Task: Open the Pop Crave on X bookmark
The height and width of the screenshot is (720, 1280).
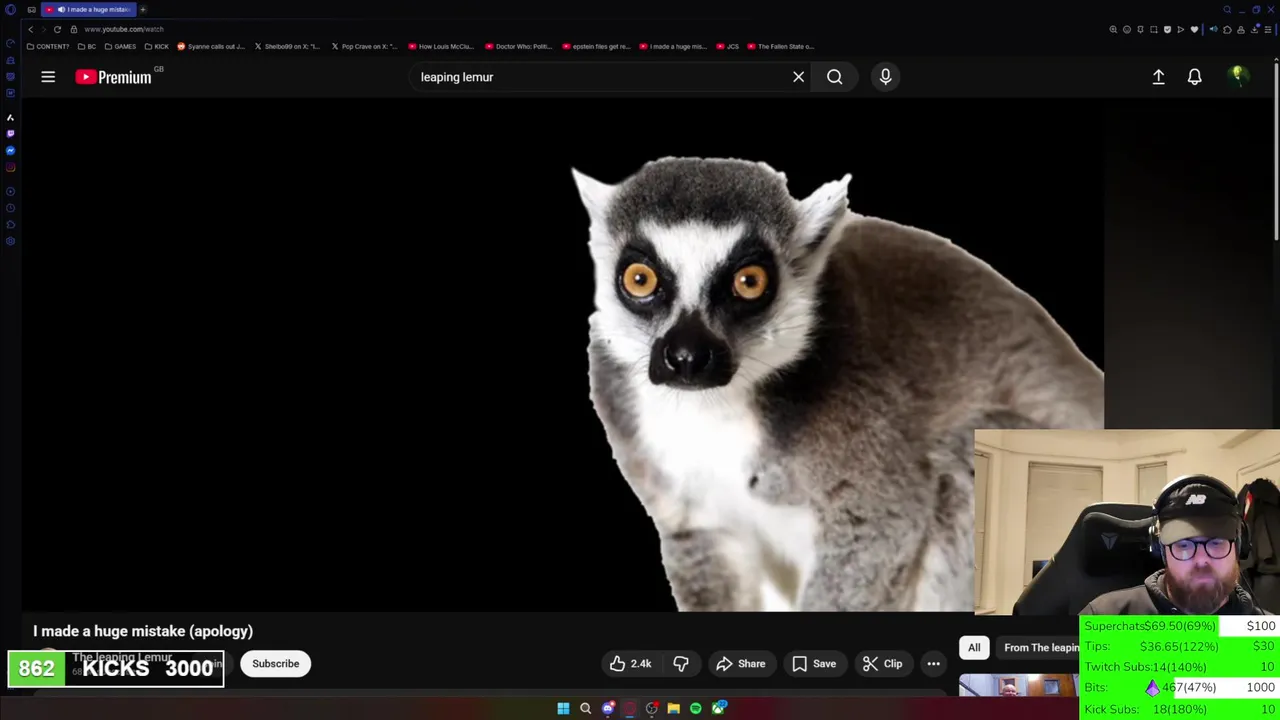Action: [x=364, y=46]
